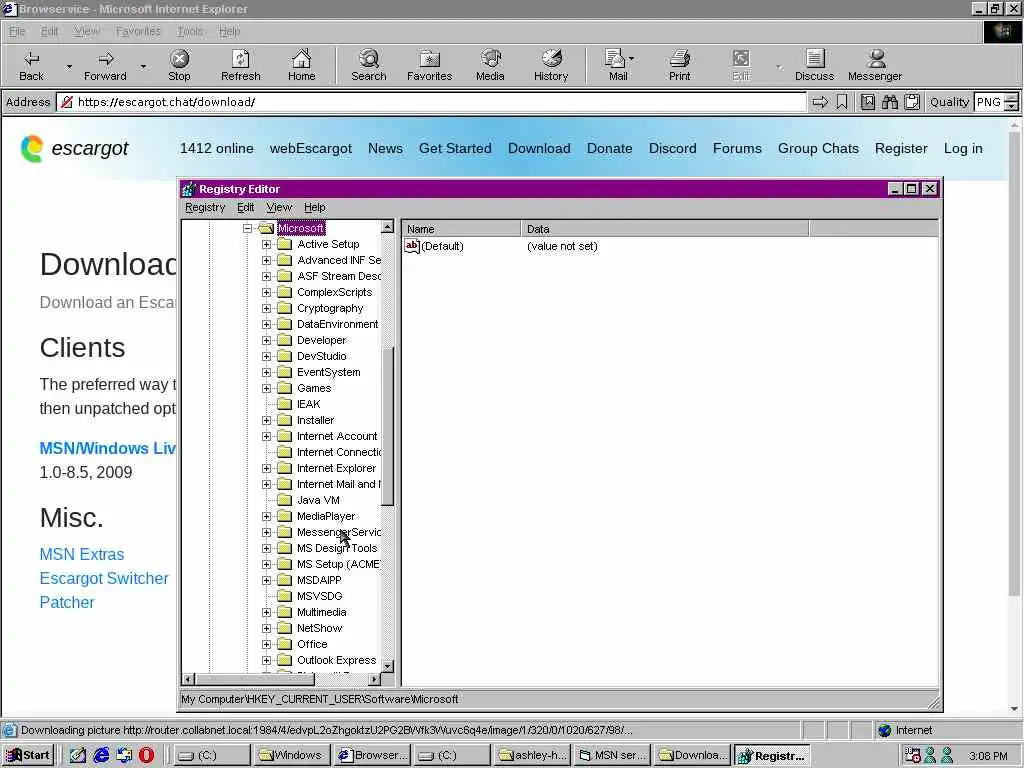Viewport: 1024px width, 768px height.
Task: Click the Forward toolbar button
Action: [x=105, y=65]
